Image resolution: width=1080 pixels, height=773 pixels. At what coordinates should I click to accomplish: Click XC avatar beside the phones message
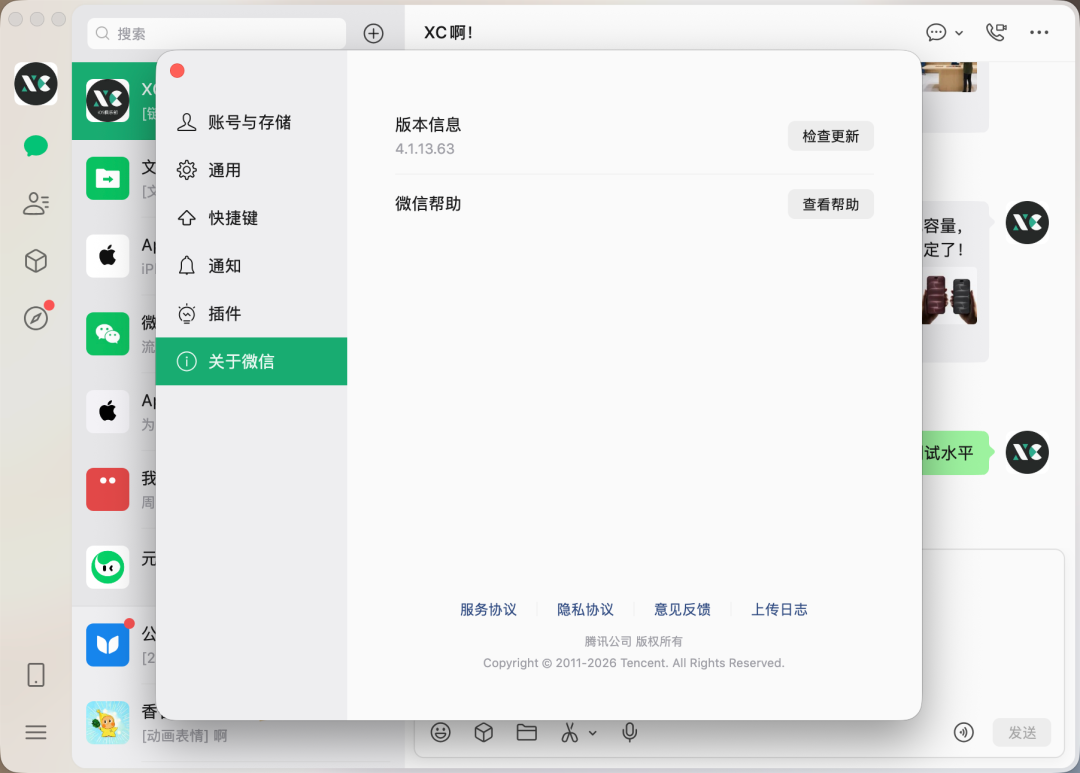coord(1027,223)
